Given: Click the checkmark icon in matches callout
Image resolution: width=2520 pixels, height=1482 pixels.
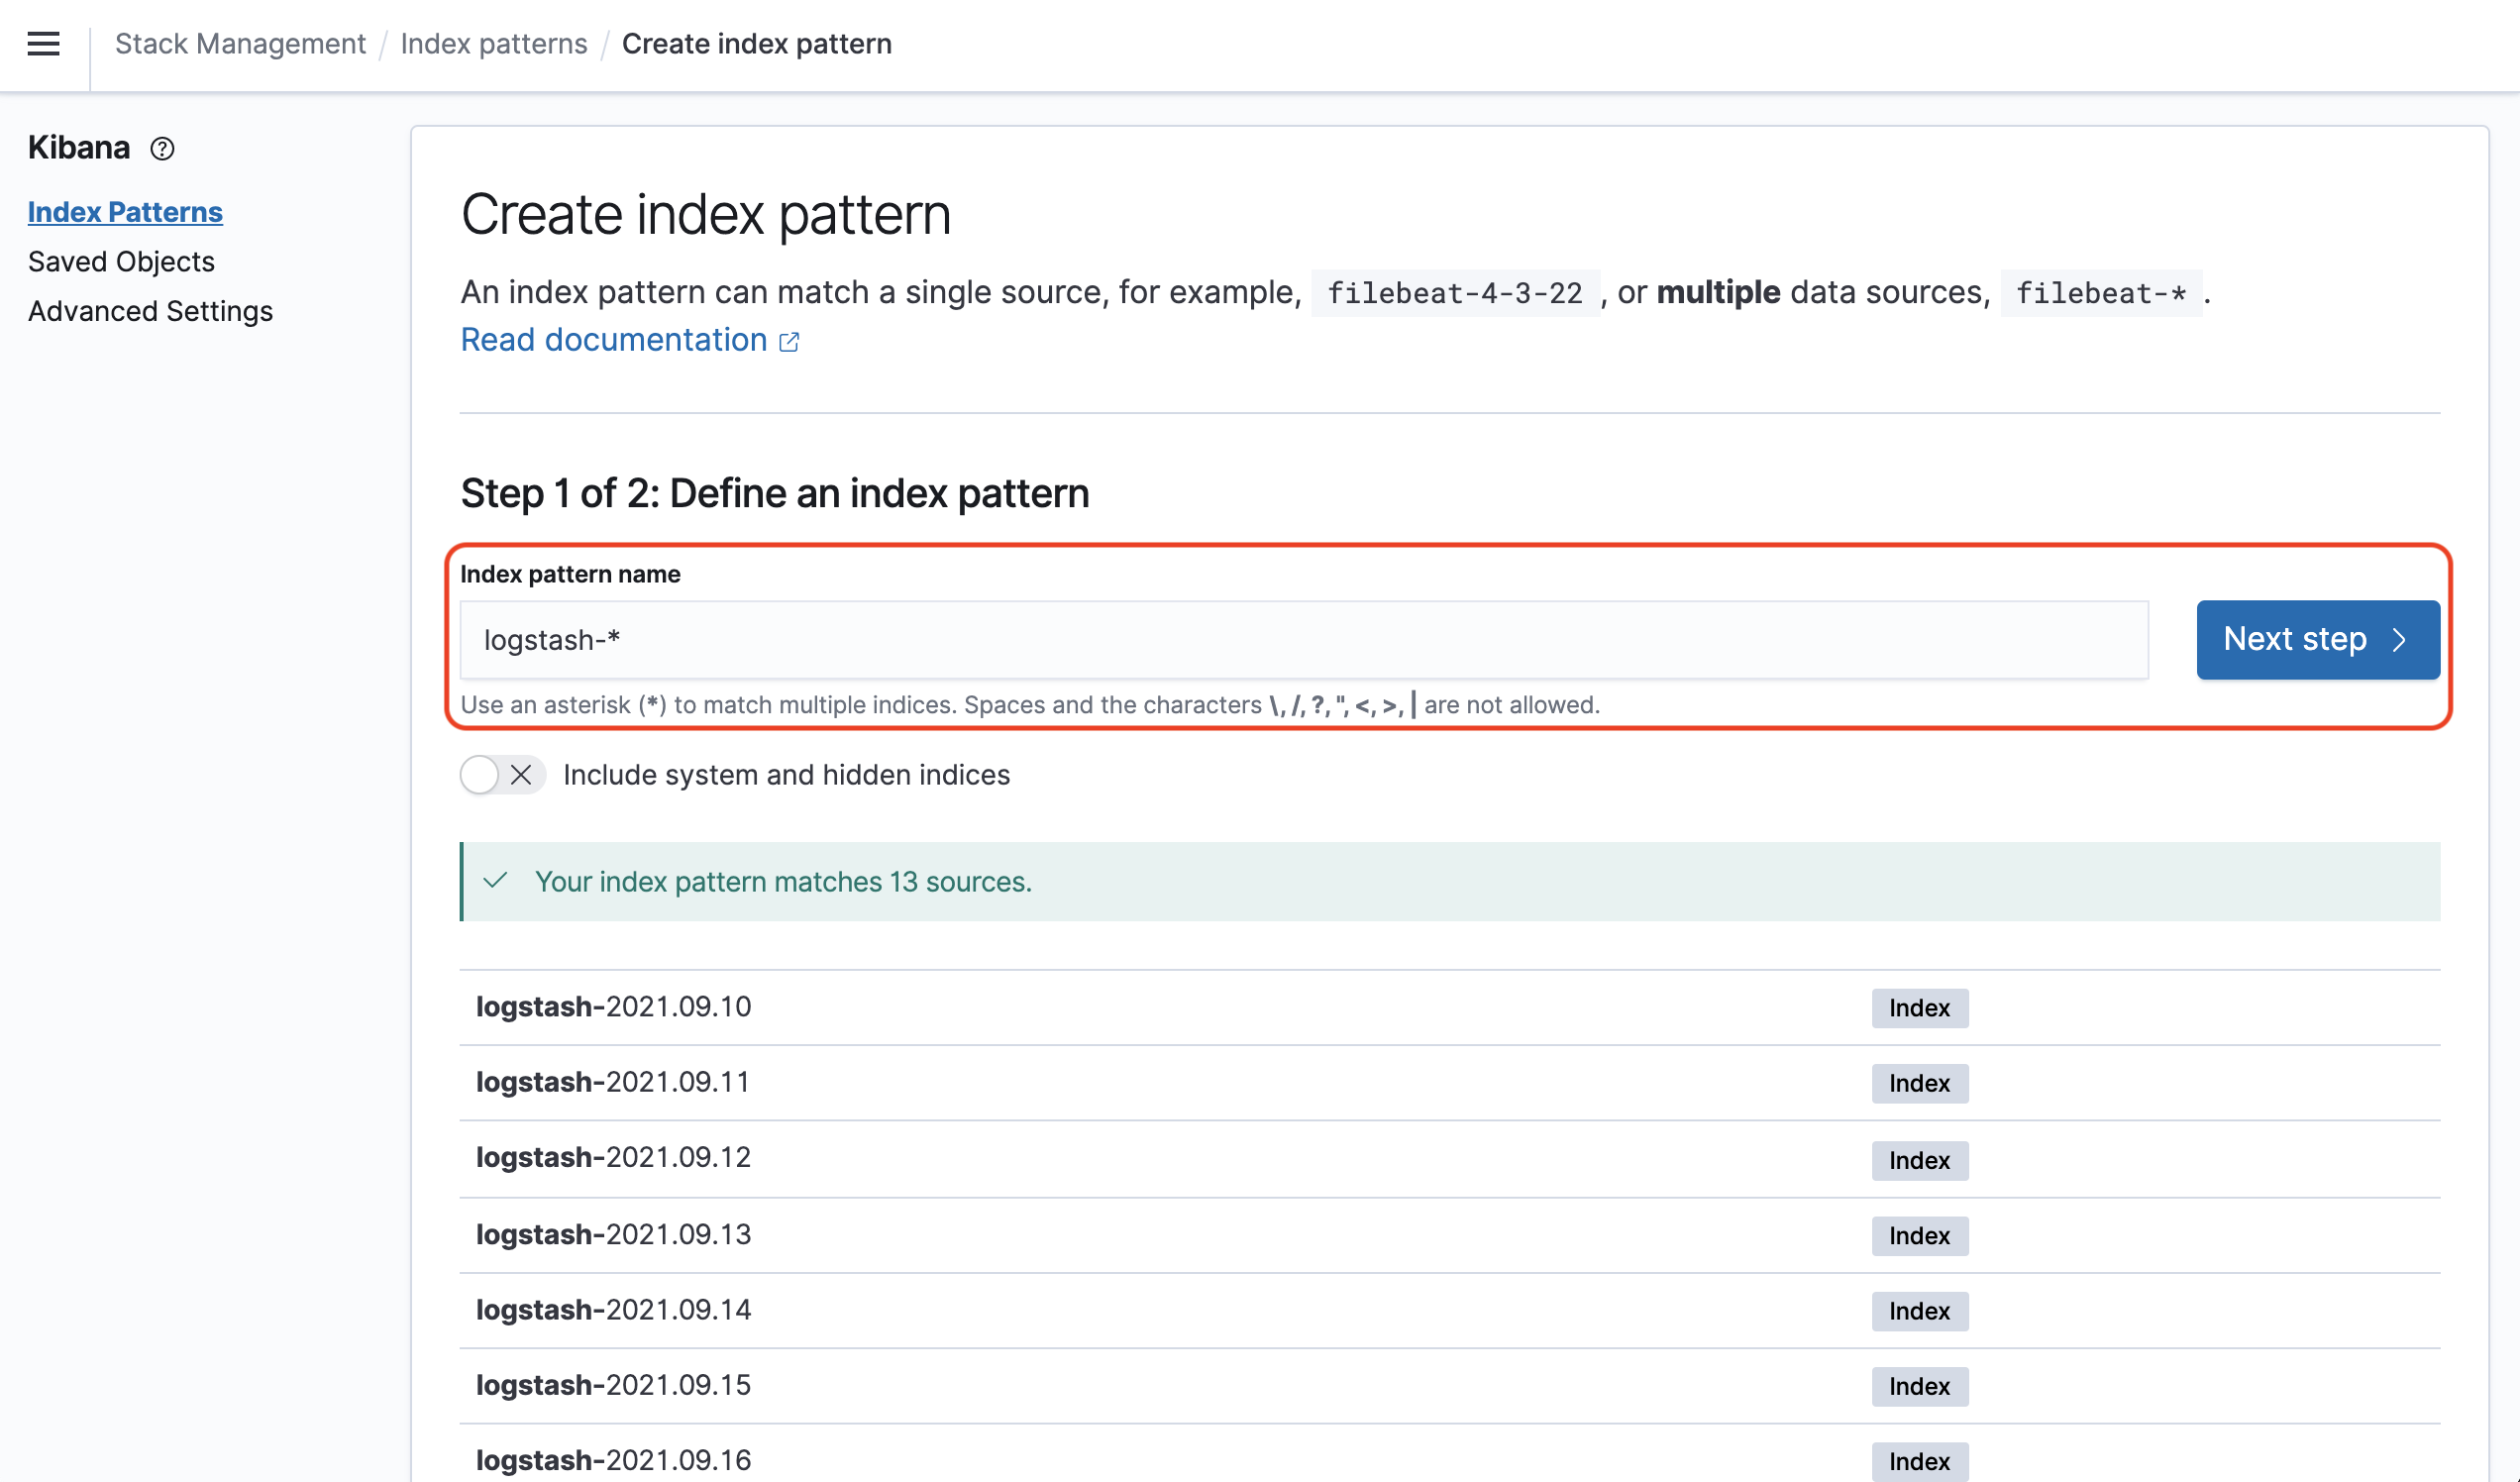Looking at the screenshot, I should click(x=495, y=881).
